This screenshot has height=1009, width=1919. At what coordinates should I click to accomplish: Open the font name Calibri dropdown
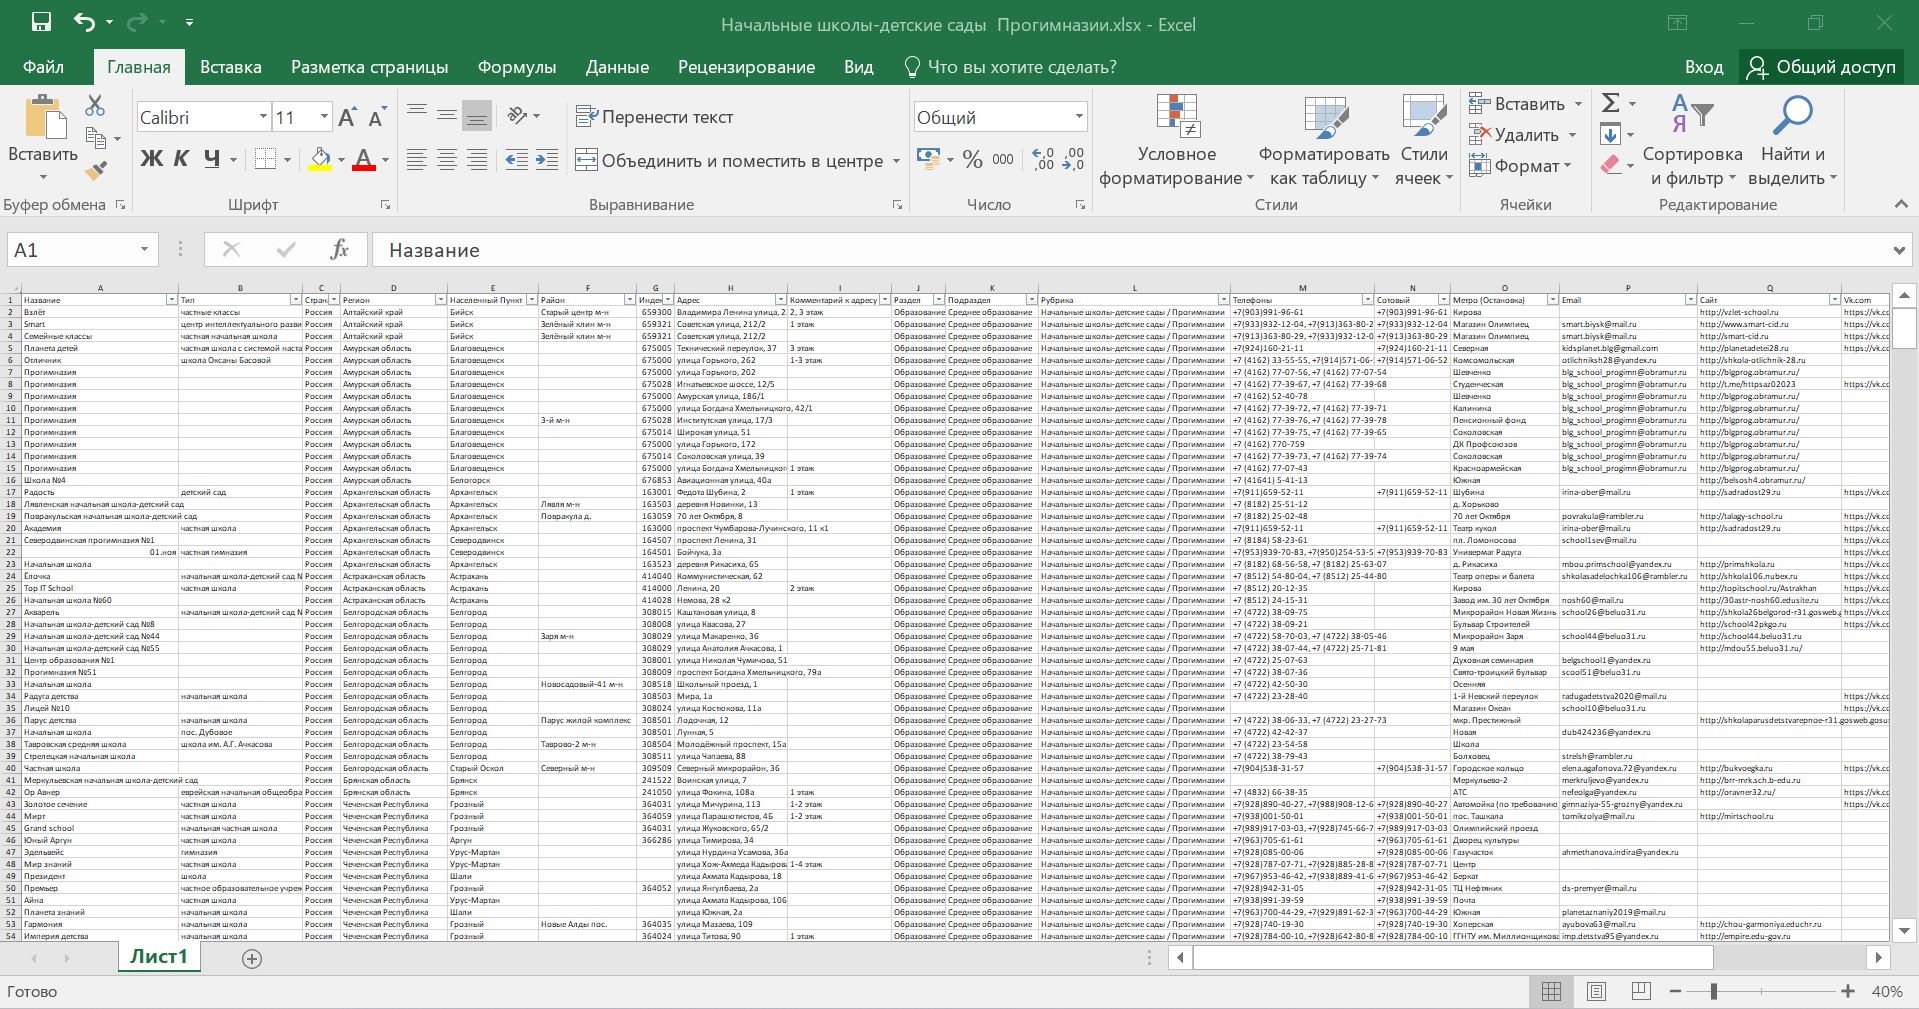coord(263,117)
